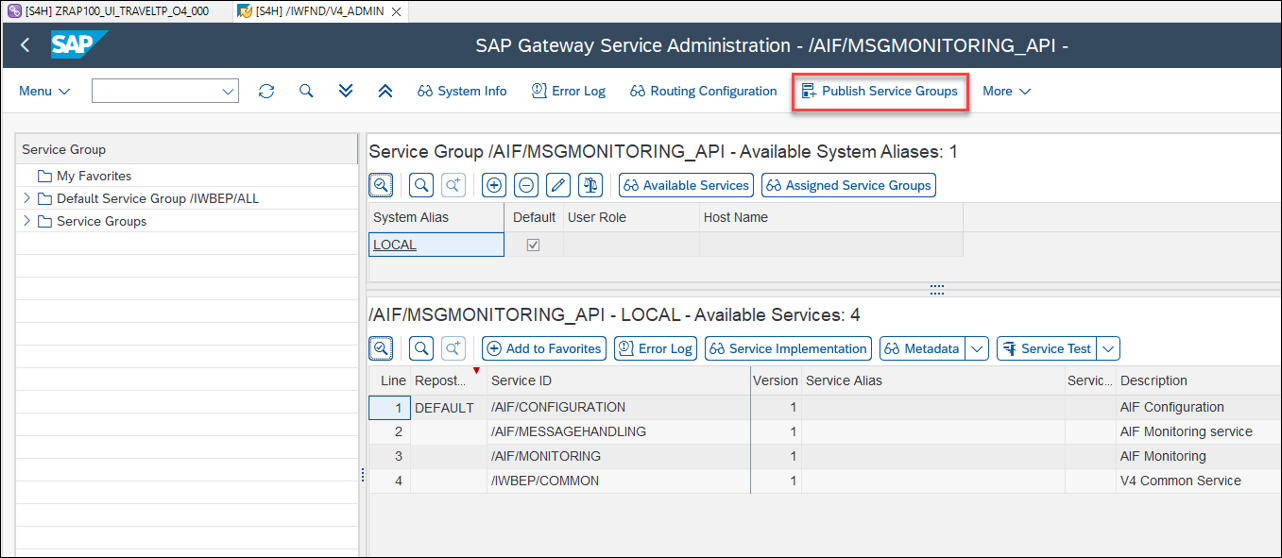The width and height of the screenshot is (1282, 558).
Task: Click the V4 Common Service description
Action: (1180, 480)
